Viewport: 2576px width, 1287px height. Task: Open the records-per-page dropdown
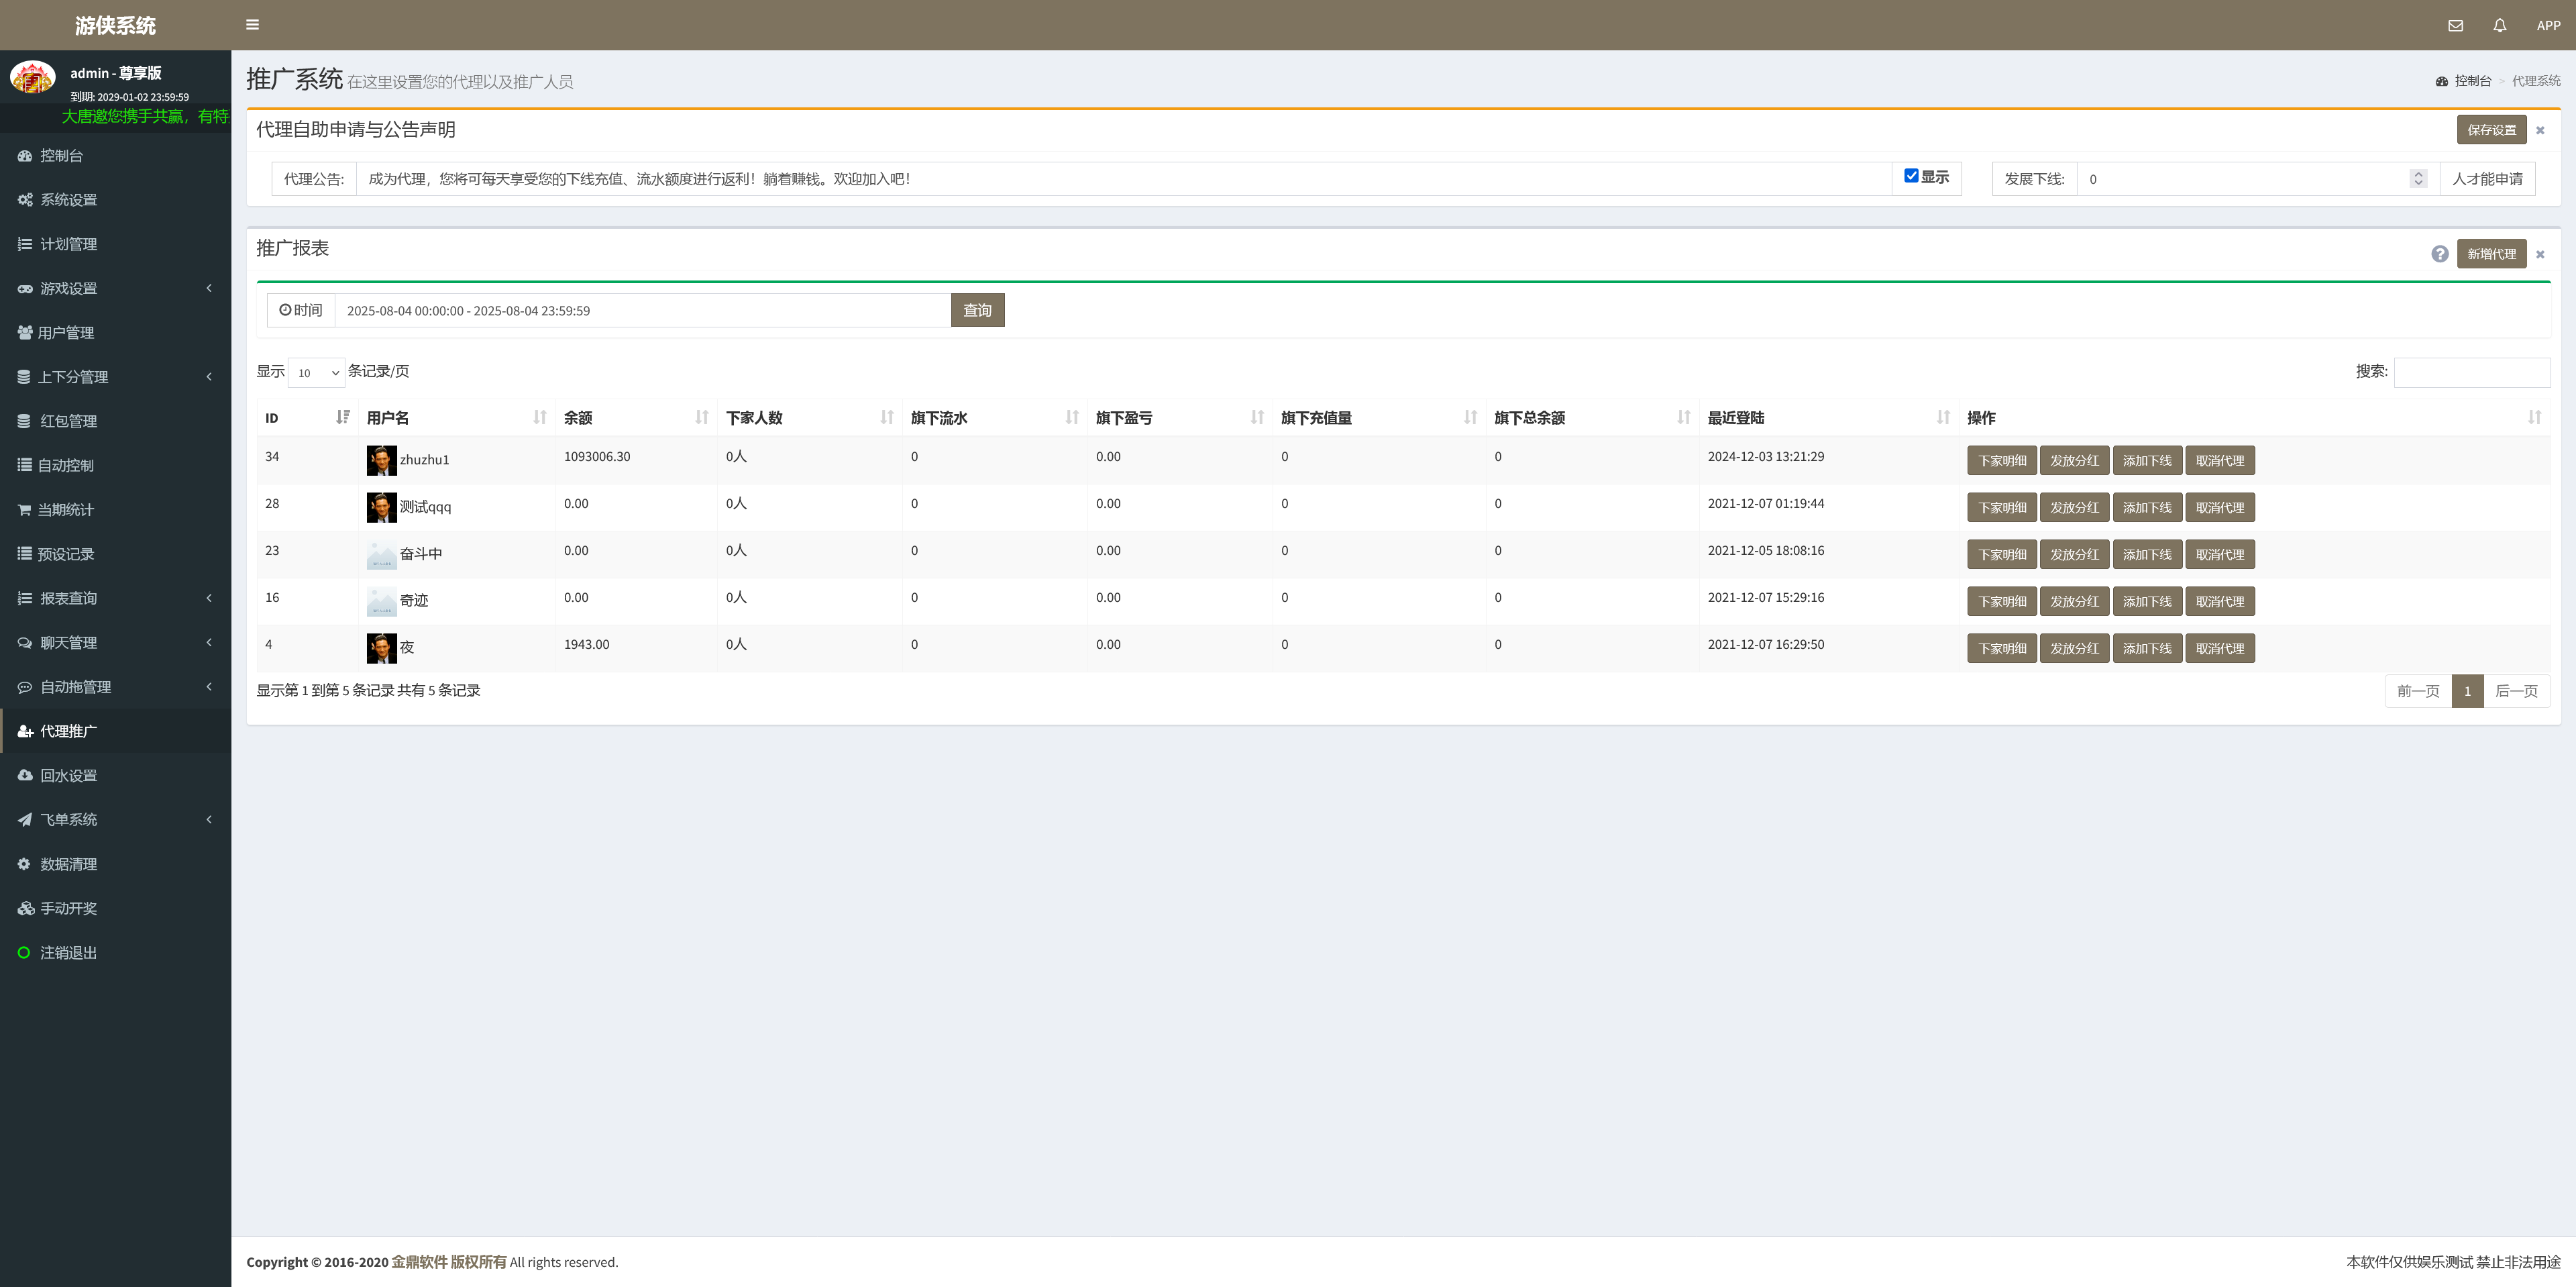tap(316, 372)
